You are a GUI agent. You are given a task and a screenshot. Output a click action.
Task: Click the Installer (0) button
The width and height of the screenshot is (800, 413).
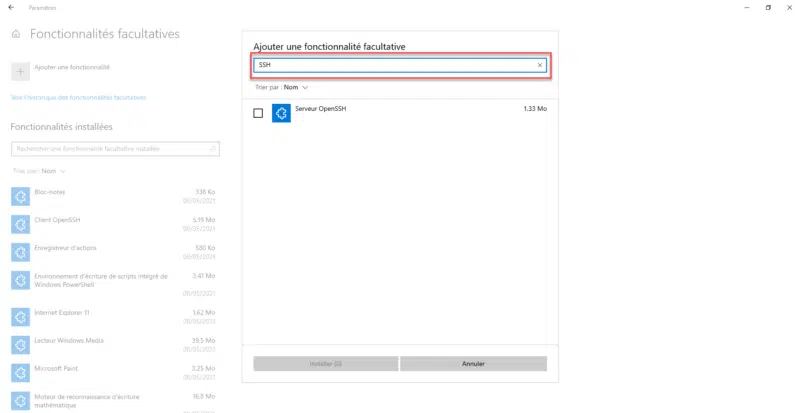[326, 363]
